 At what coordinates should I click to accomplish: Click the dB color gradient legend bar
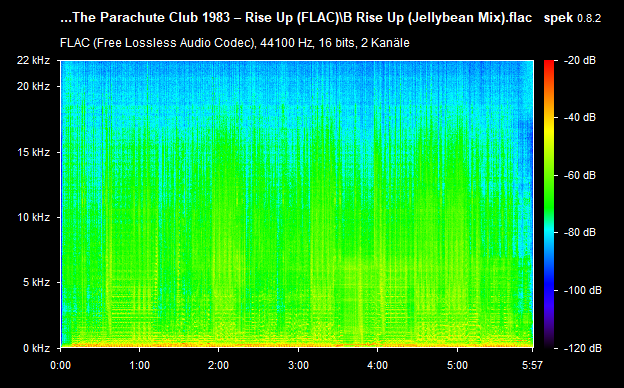[x=549, y=204]
